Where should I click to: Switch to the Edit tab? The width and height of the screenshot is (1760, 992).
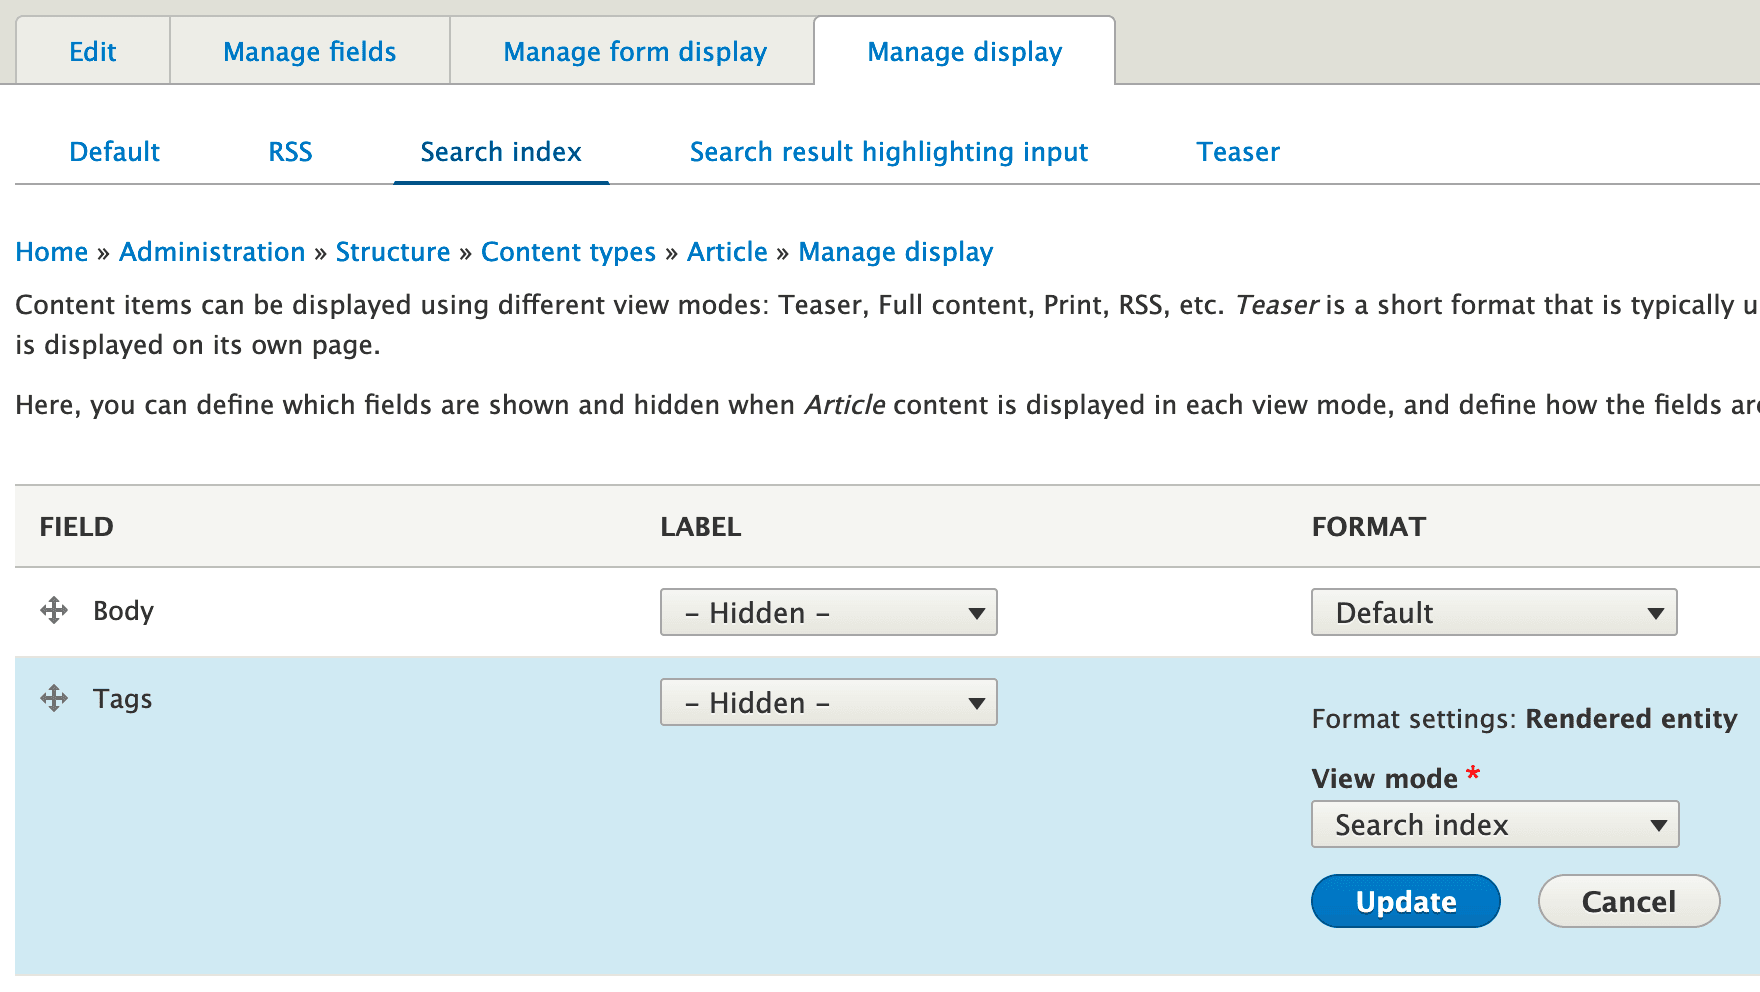pos(93,52)
